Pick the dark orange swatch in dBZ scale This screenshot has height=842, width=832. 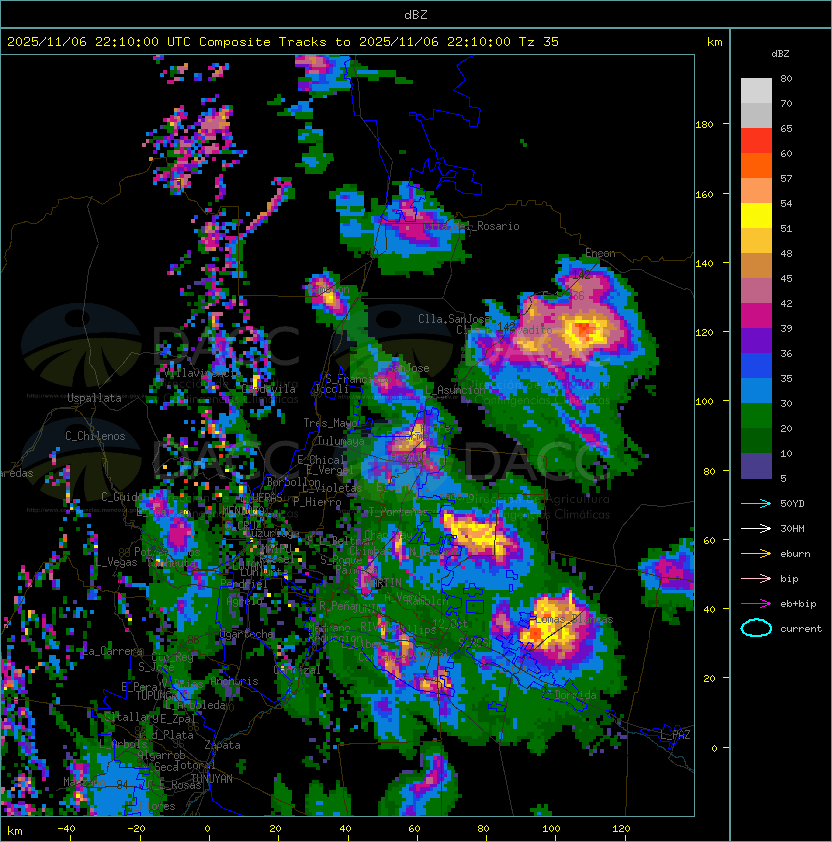756,166
